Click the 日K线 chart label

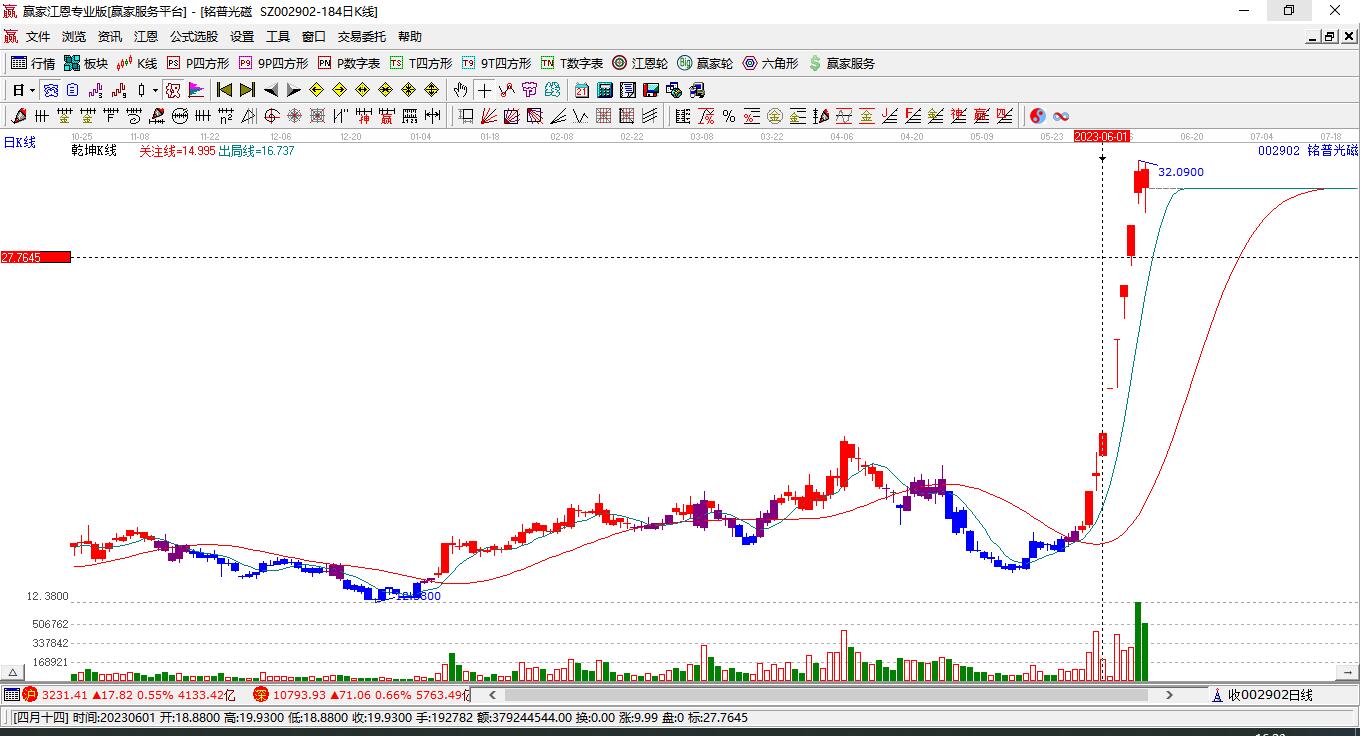click(20, 143)
